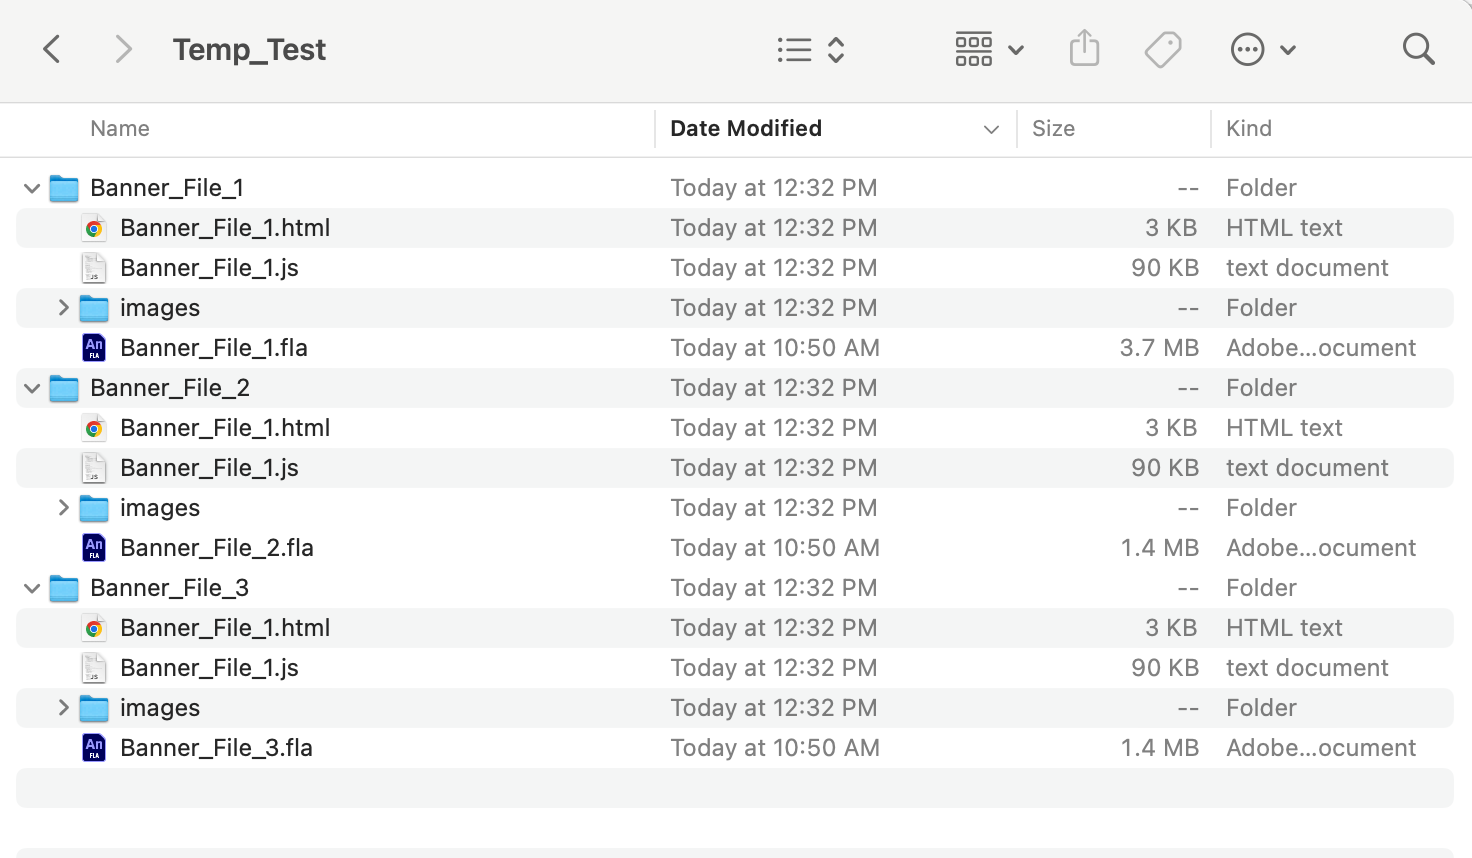
Task: Click the Share toolbar icon
Action: [1084, 49]
